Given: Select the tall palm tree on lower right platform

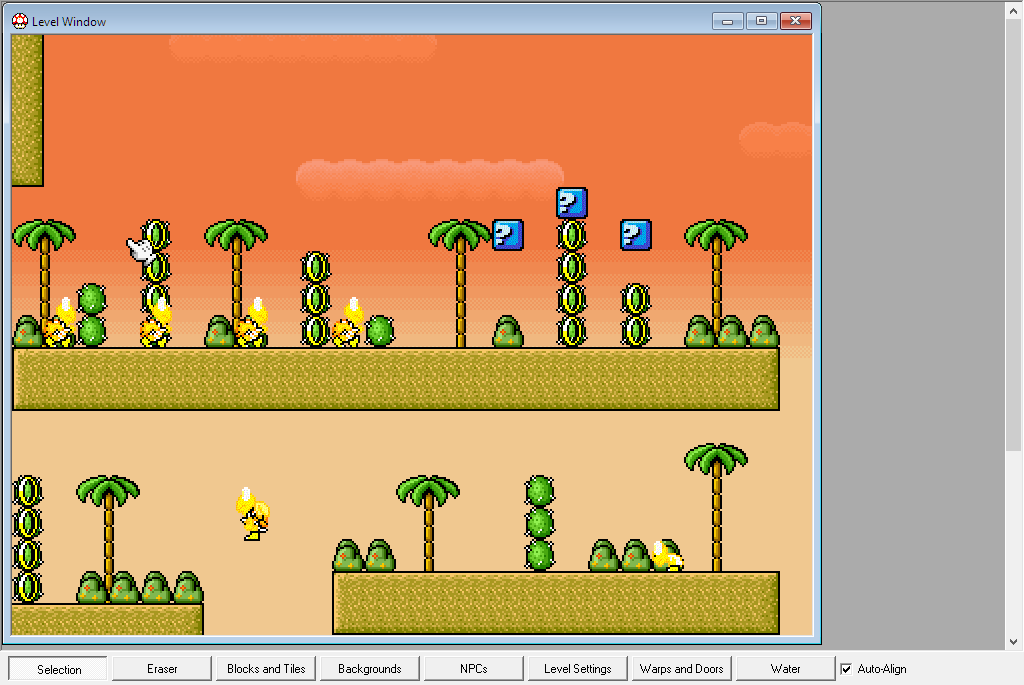Looking at the screenshot, I should coord(716,507).
